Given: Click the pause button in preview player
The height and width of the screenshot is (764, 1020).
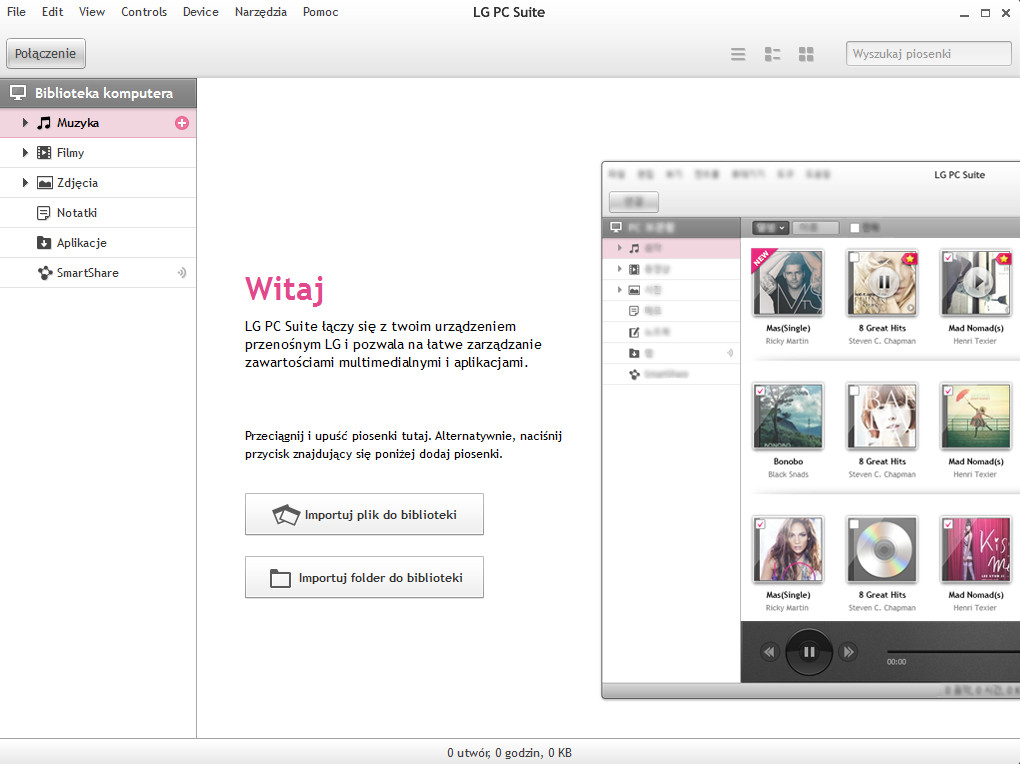Looking at the screenshot, I should [x=809, y=651].
